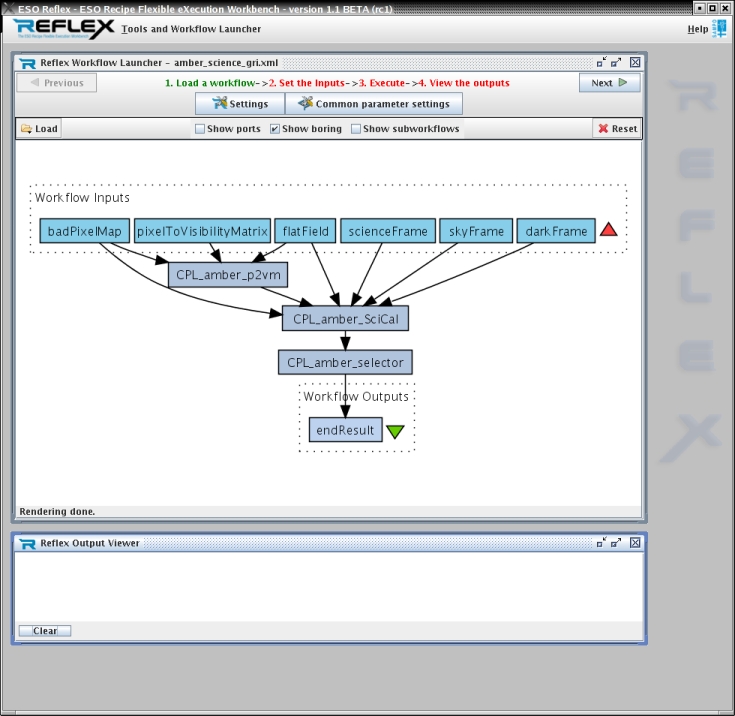Screen dimensions: 735x716
Task: Select the CPL_amber_SciCal workflow node
Action: [345, 318]
